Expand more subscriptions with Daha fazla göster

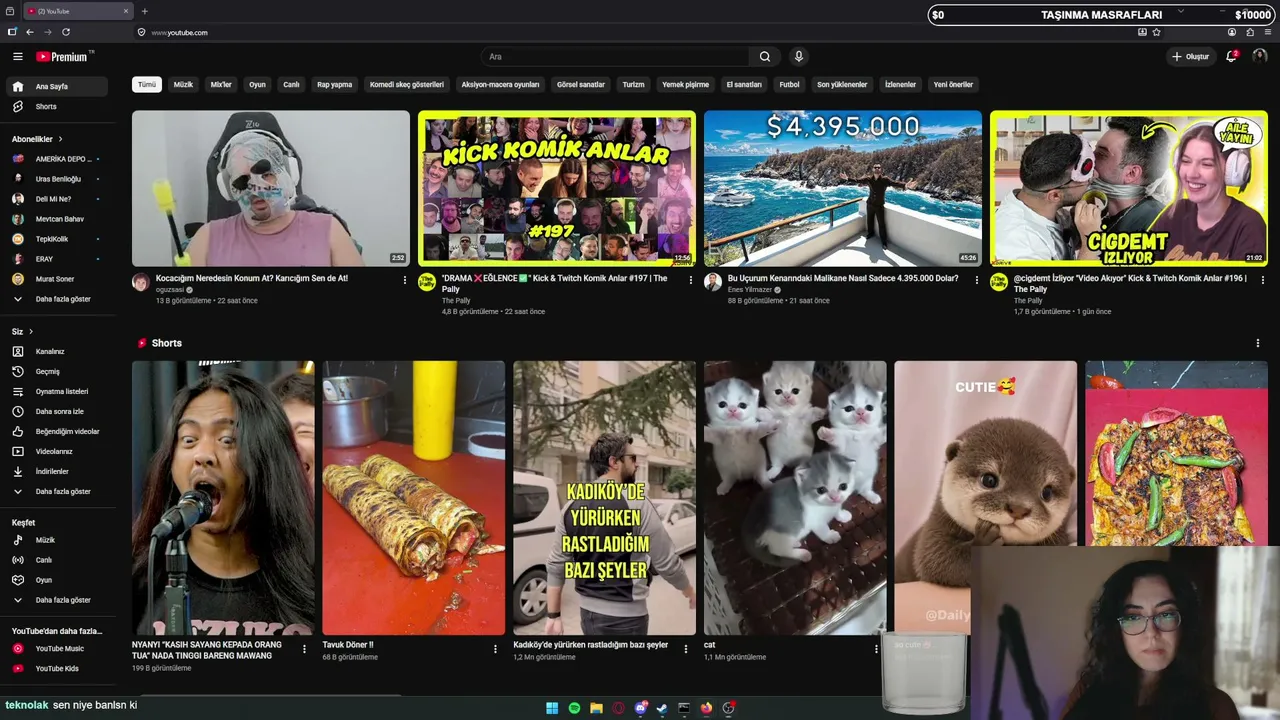59,299
